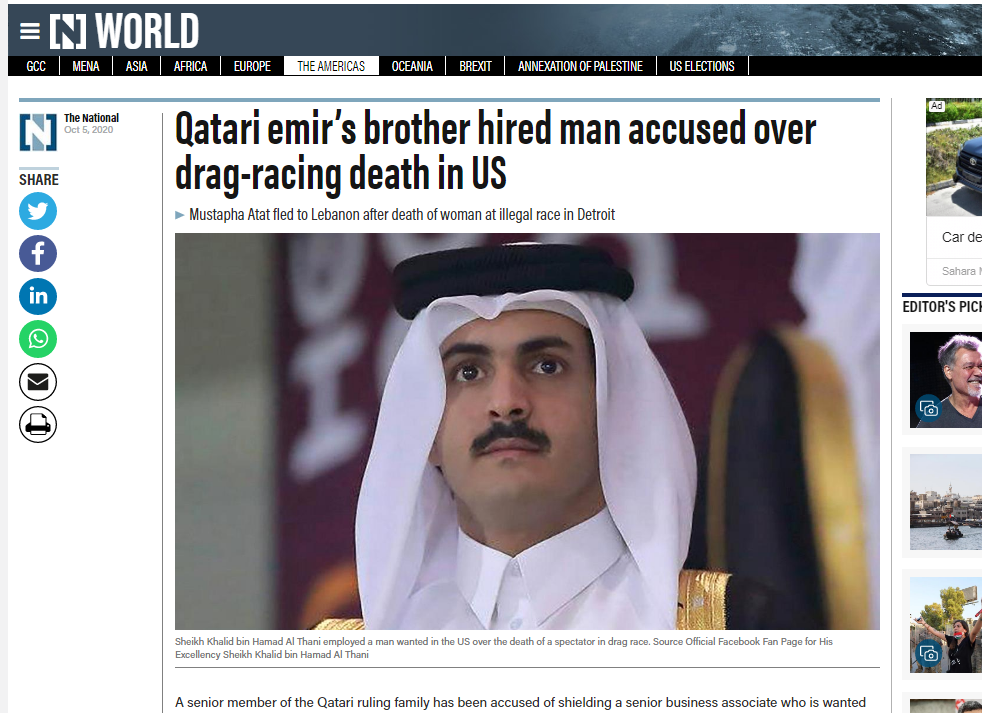Viewport: 982px width, 713px height.
Task: Share article on Facebook
Action: click(x=38, y=254)
